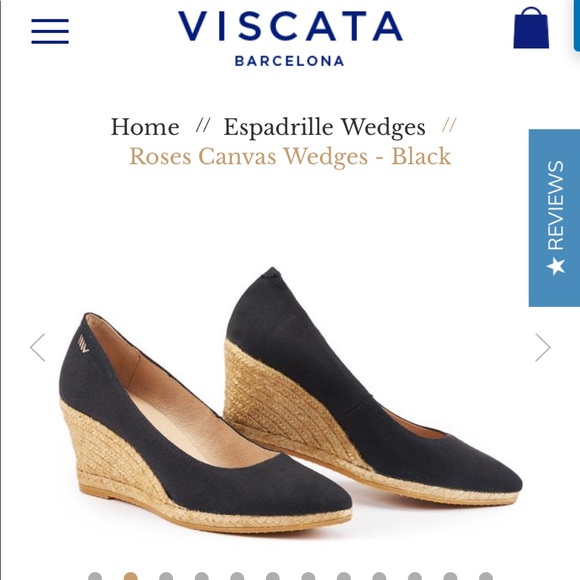Viewport: 580px width, 580px height.
Task: Select the first carousel dot indicator
Action: tap(95, 576)
